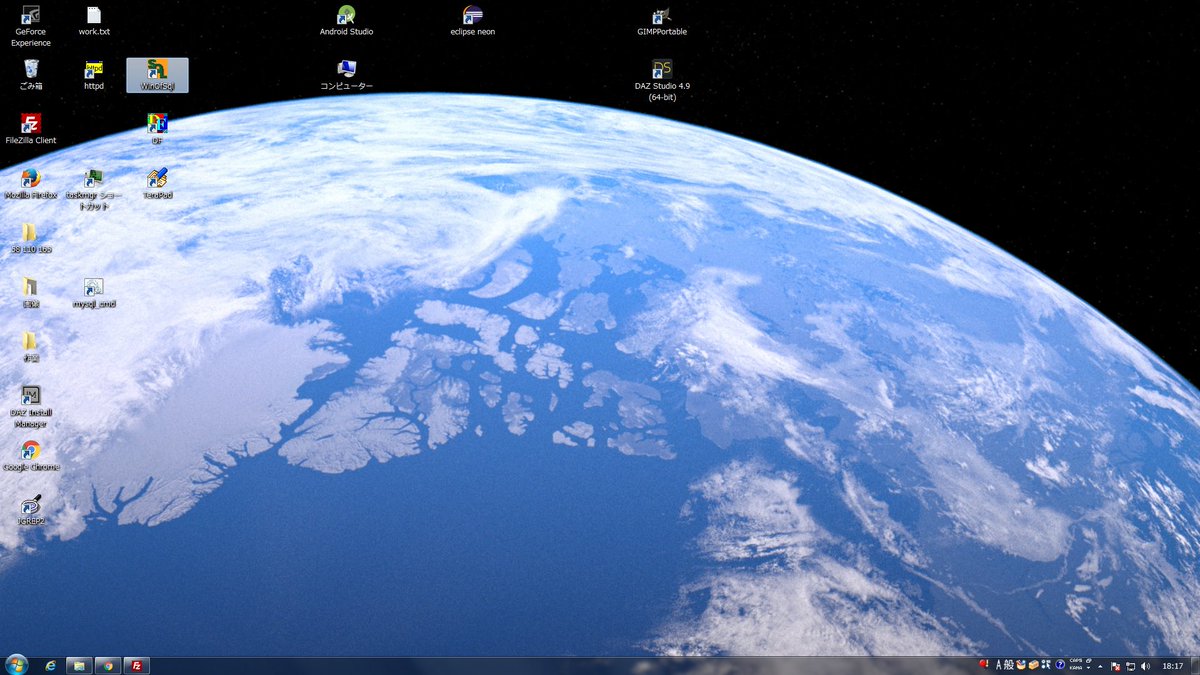1200x675 pixels.
Task: Toggle the IME input mode A indicator
Action: pos(998,665)
